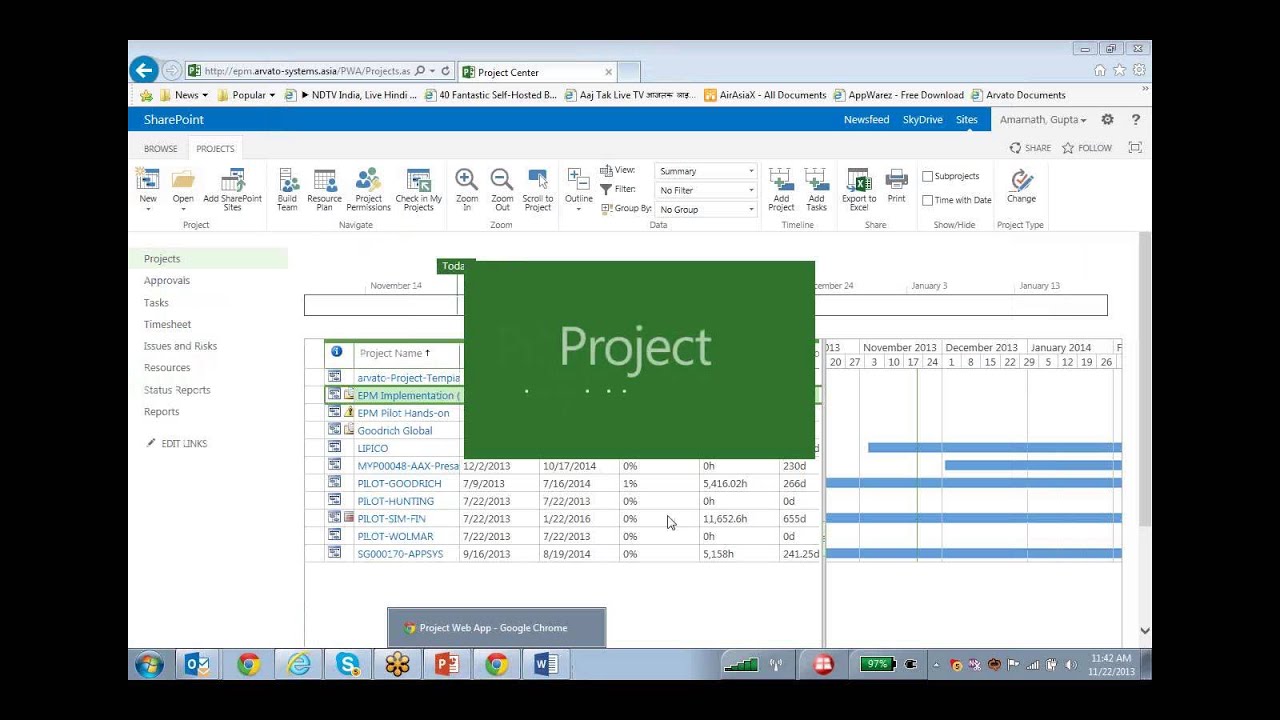This screenshot has width=1280, height=720.
Task: Switch to the PROJECTS ribbon tab
Action: coord(215,149)
